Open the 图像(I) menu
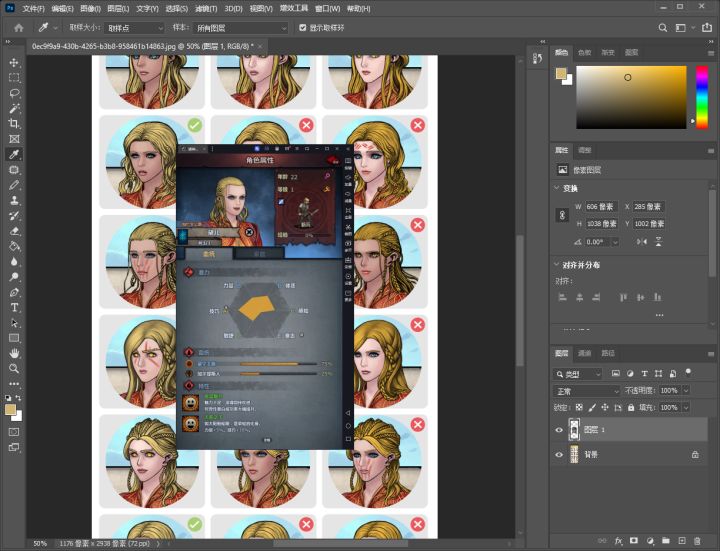Screen dimensions: 720x551 pos(90,8)
